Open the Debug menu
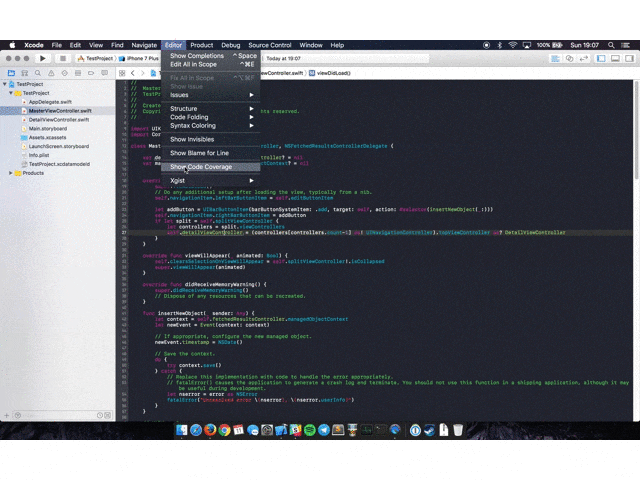Viewport: 640px width, 480px height. [231, 45]
